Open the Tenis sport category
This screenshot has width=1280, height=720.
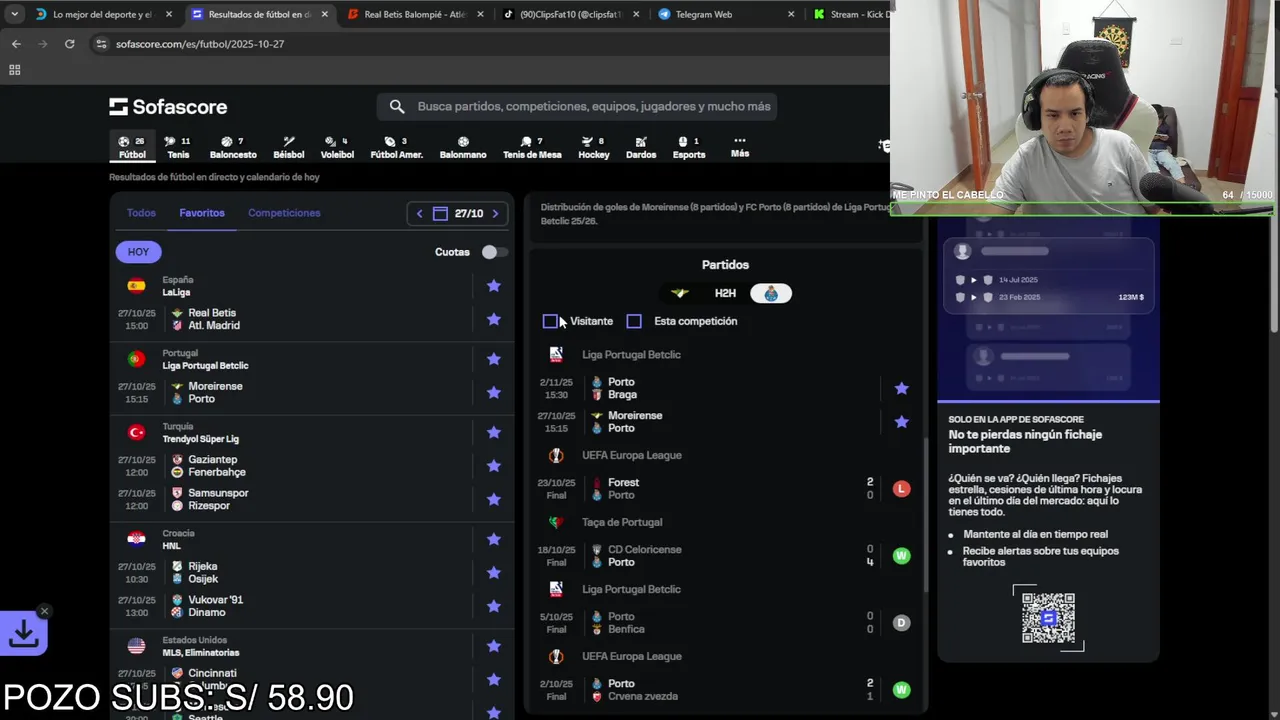(178, 147)
